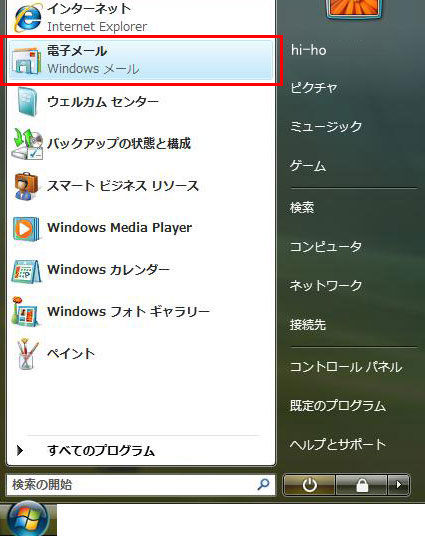Viewport: 425px width, 536px height.
Task: Open スマート ビジネス リソース briefcase icon
Action: pyautogui.click(x=27, y=186)
